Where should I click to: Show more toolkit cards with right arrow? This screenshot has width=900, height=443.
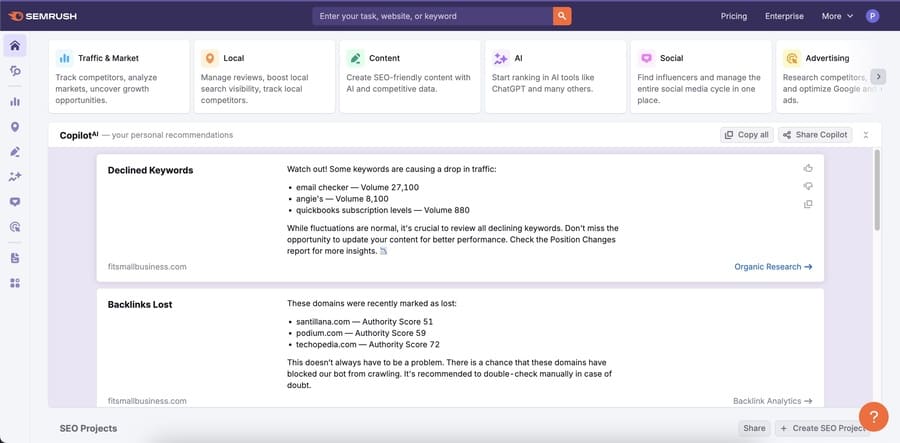pos(878,76)
